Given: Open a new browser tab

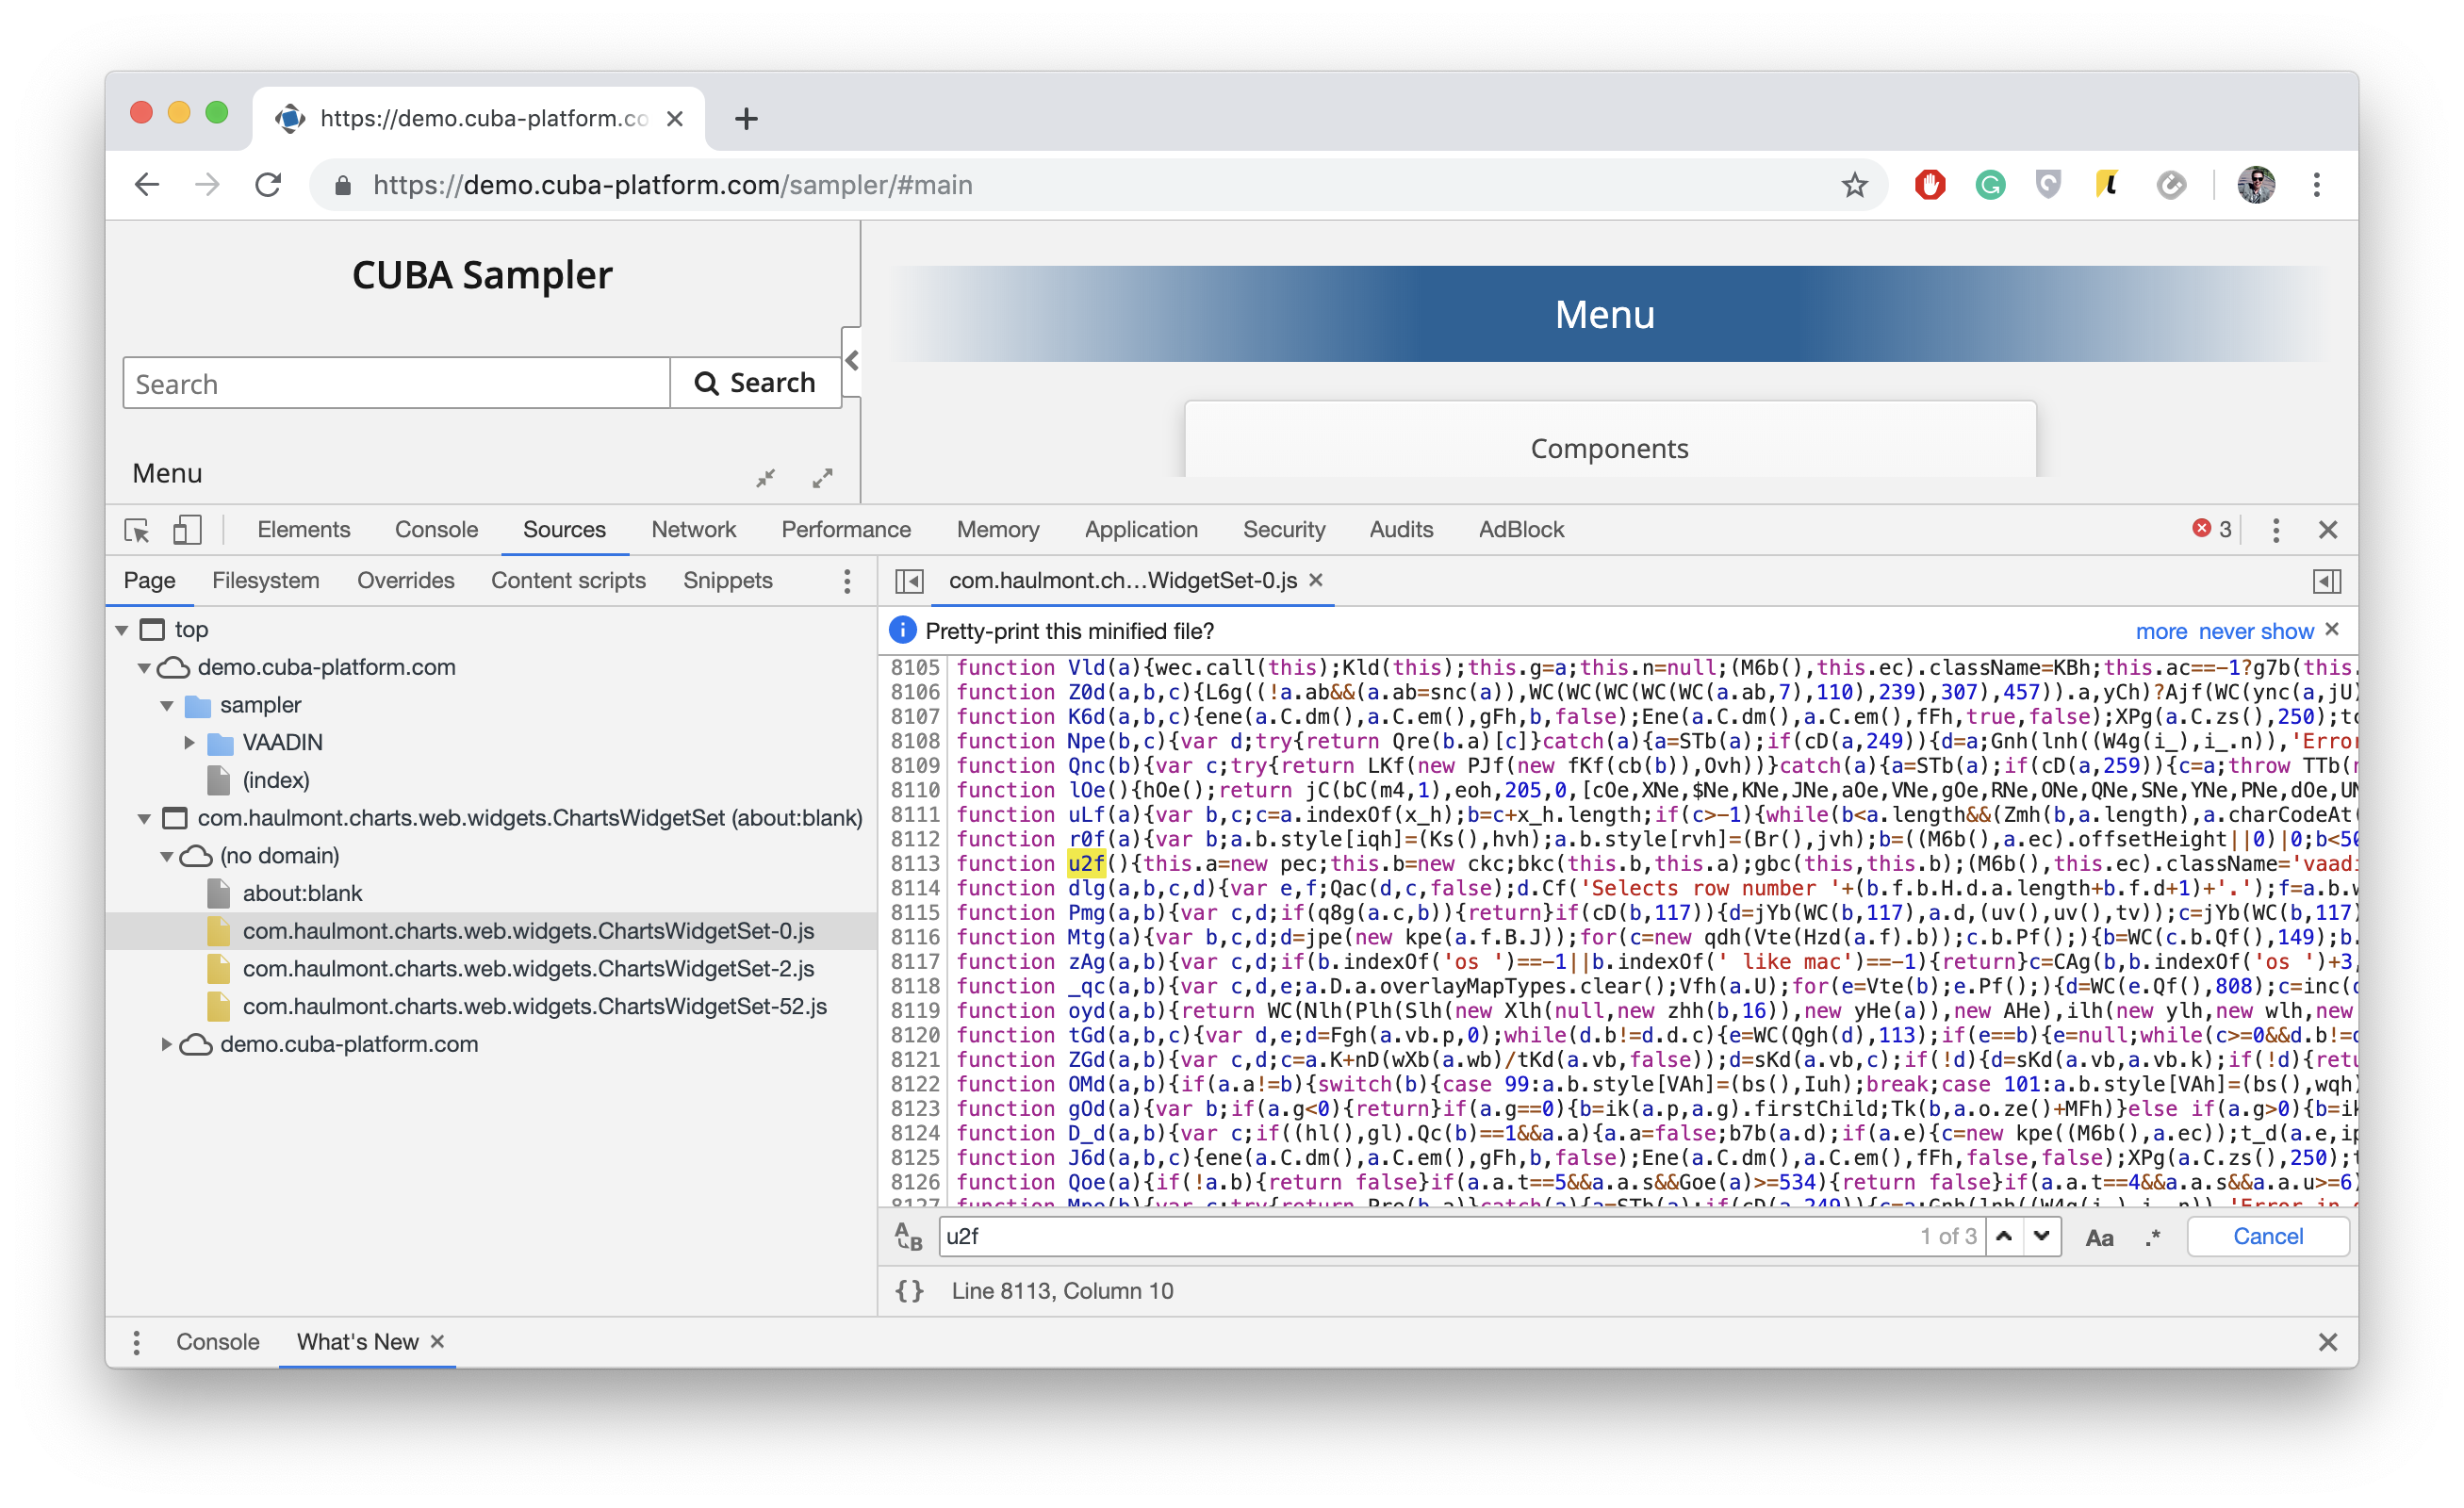Looking at the screenshot, I should [746, 119].
